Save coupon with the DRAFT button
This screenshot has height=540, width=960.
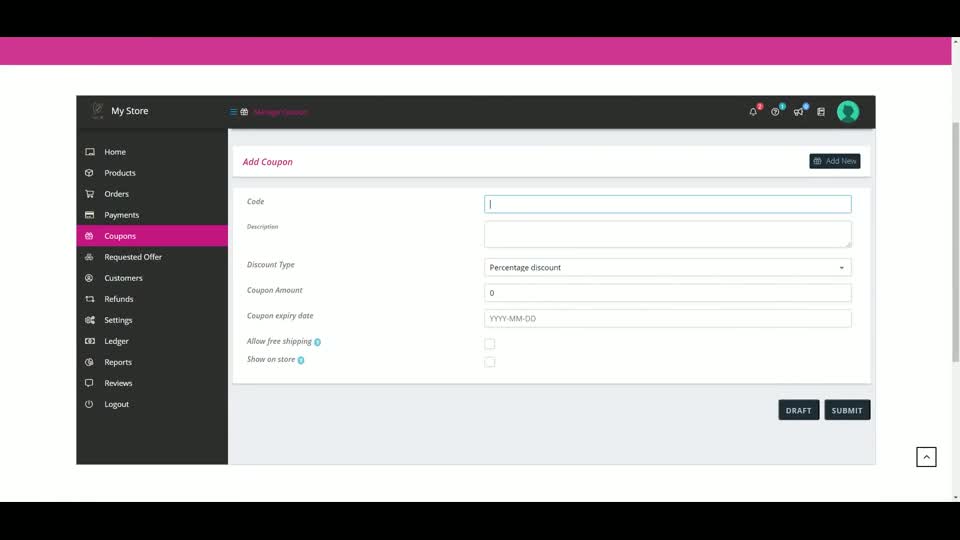[x=798, y=410]
